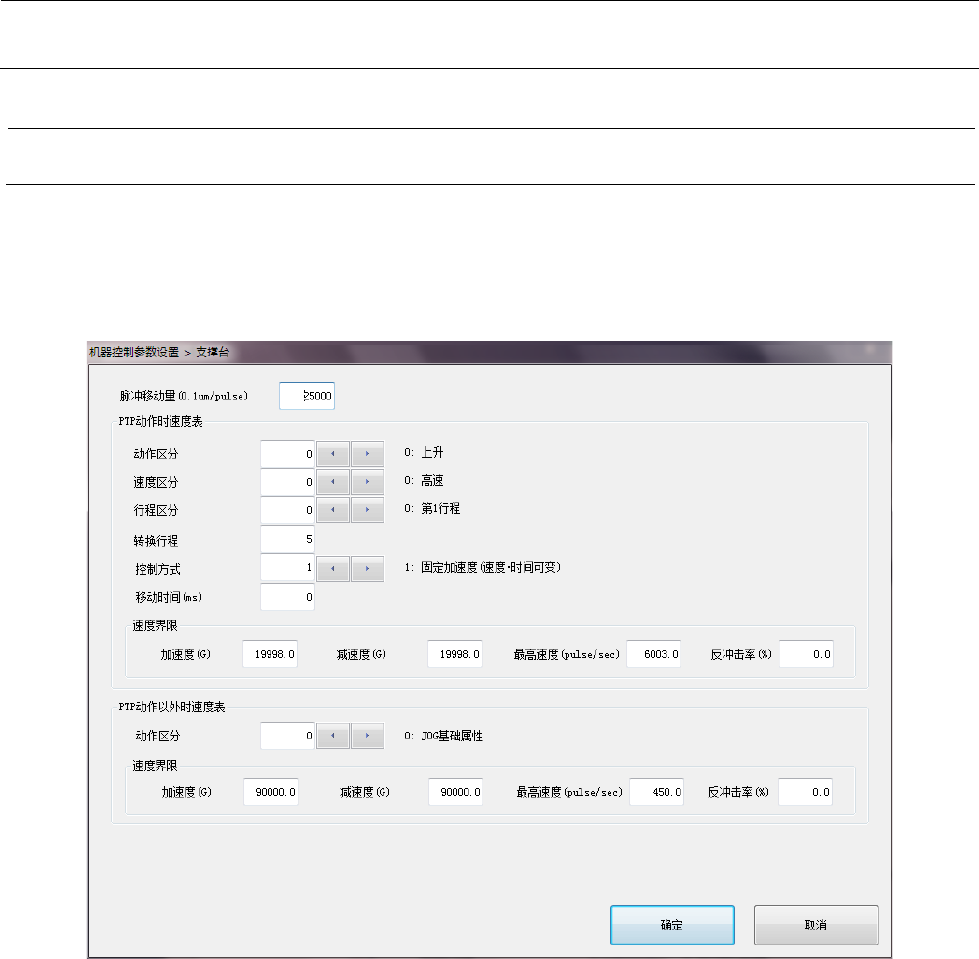The width and height of the screenshot is (979, 959).
Task: Edit 反冲击率 field in PTP动作时速度表
Action: [x=806, y=654]
